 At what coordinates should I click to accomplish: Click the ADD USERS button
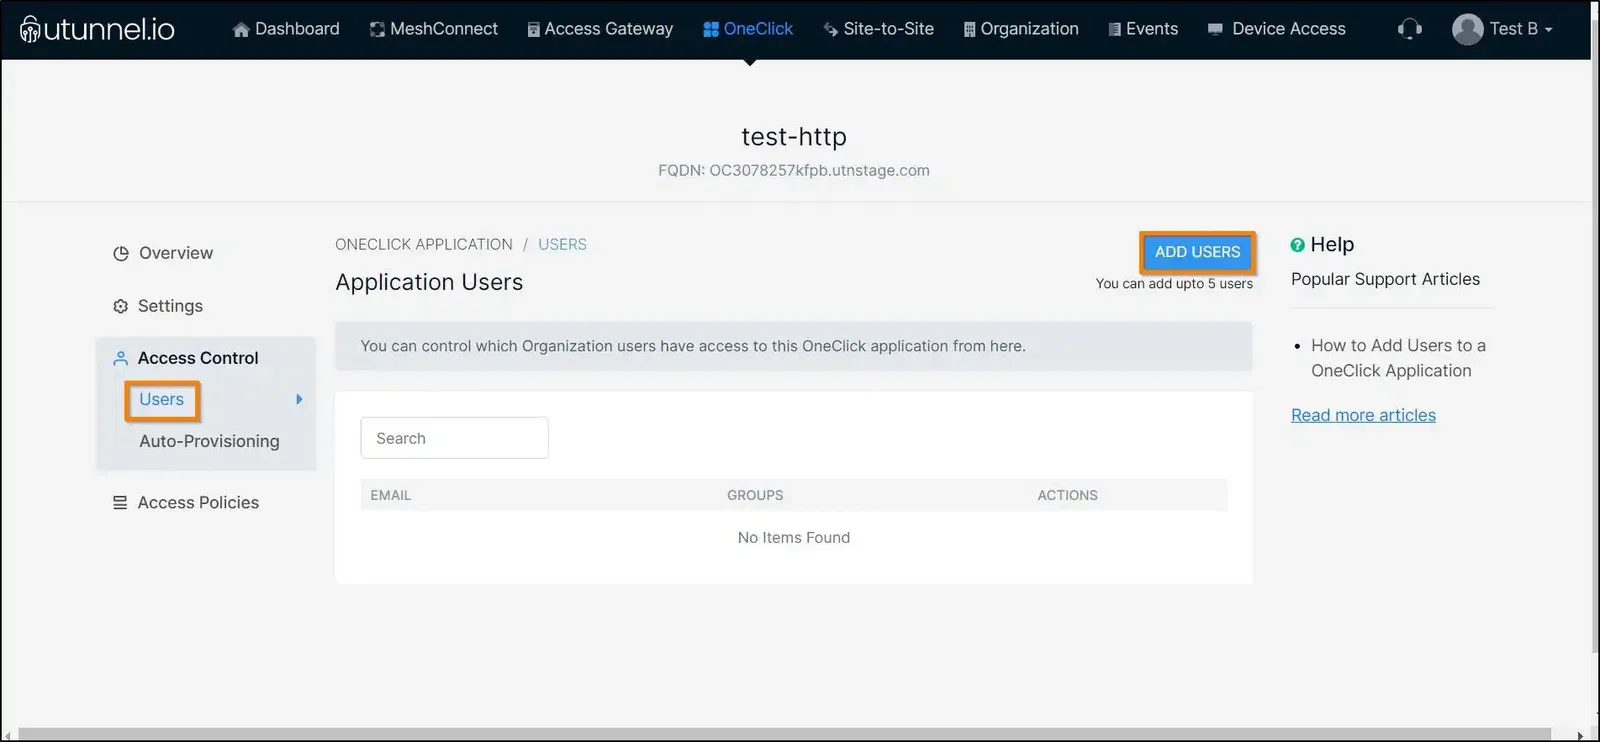pyautogui.click(x=1197, y=252)
